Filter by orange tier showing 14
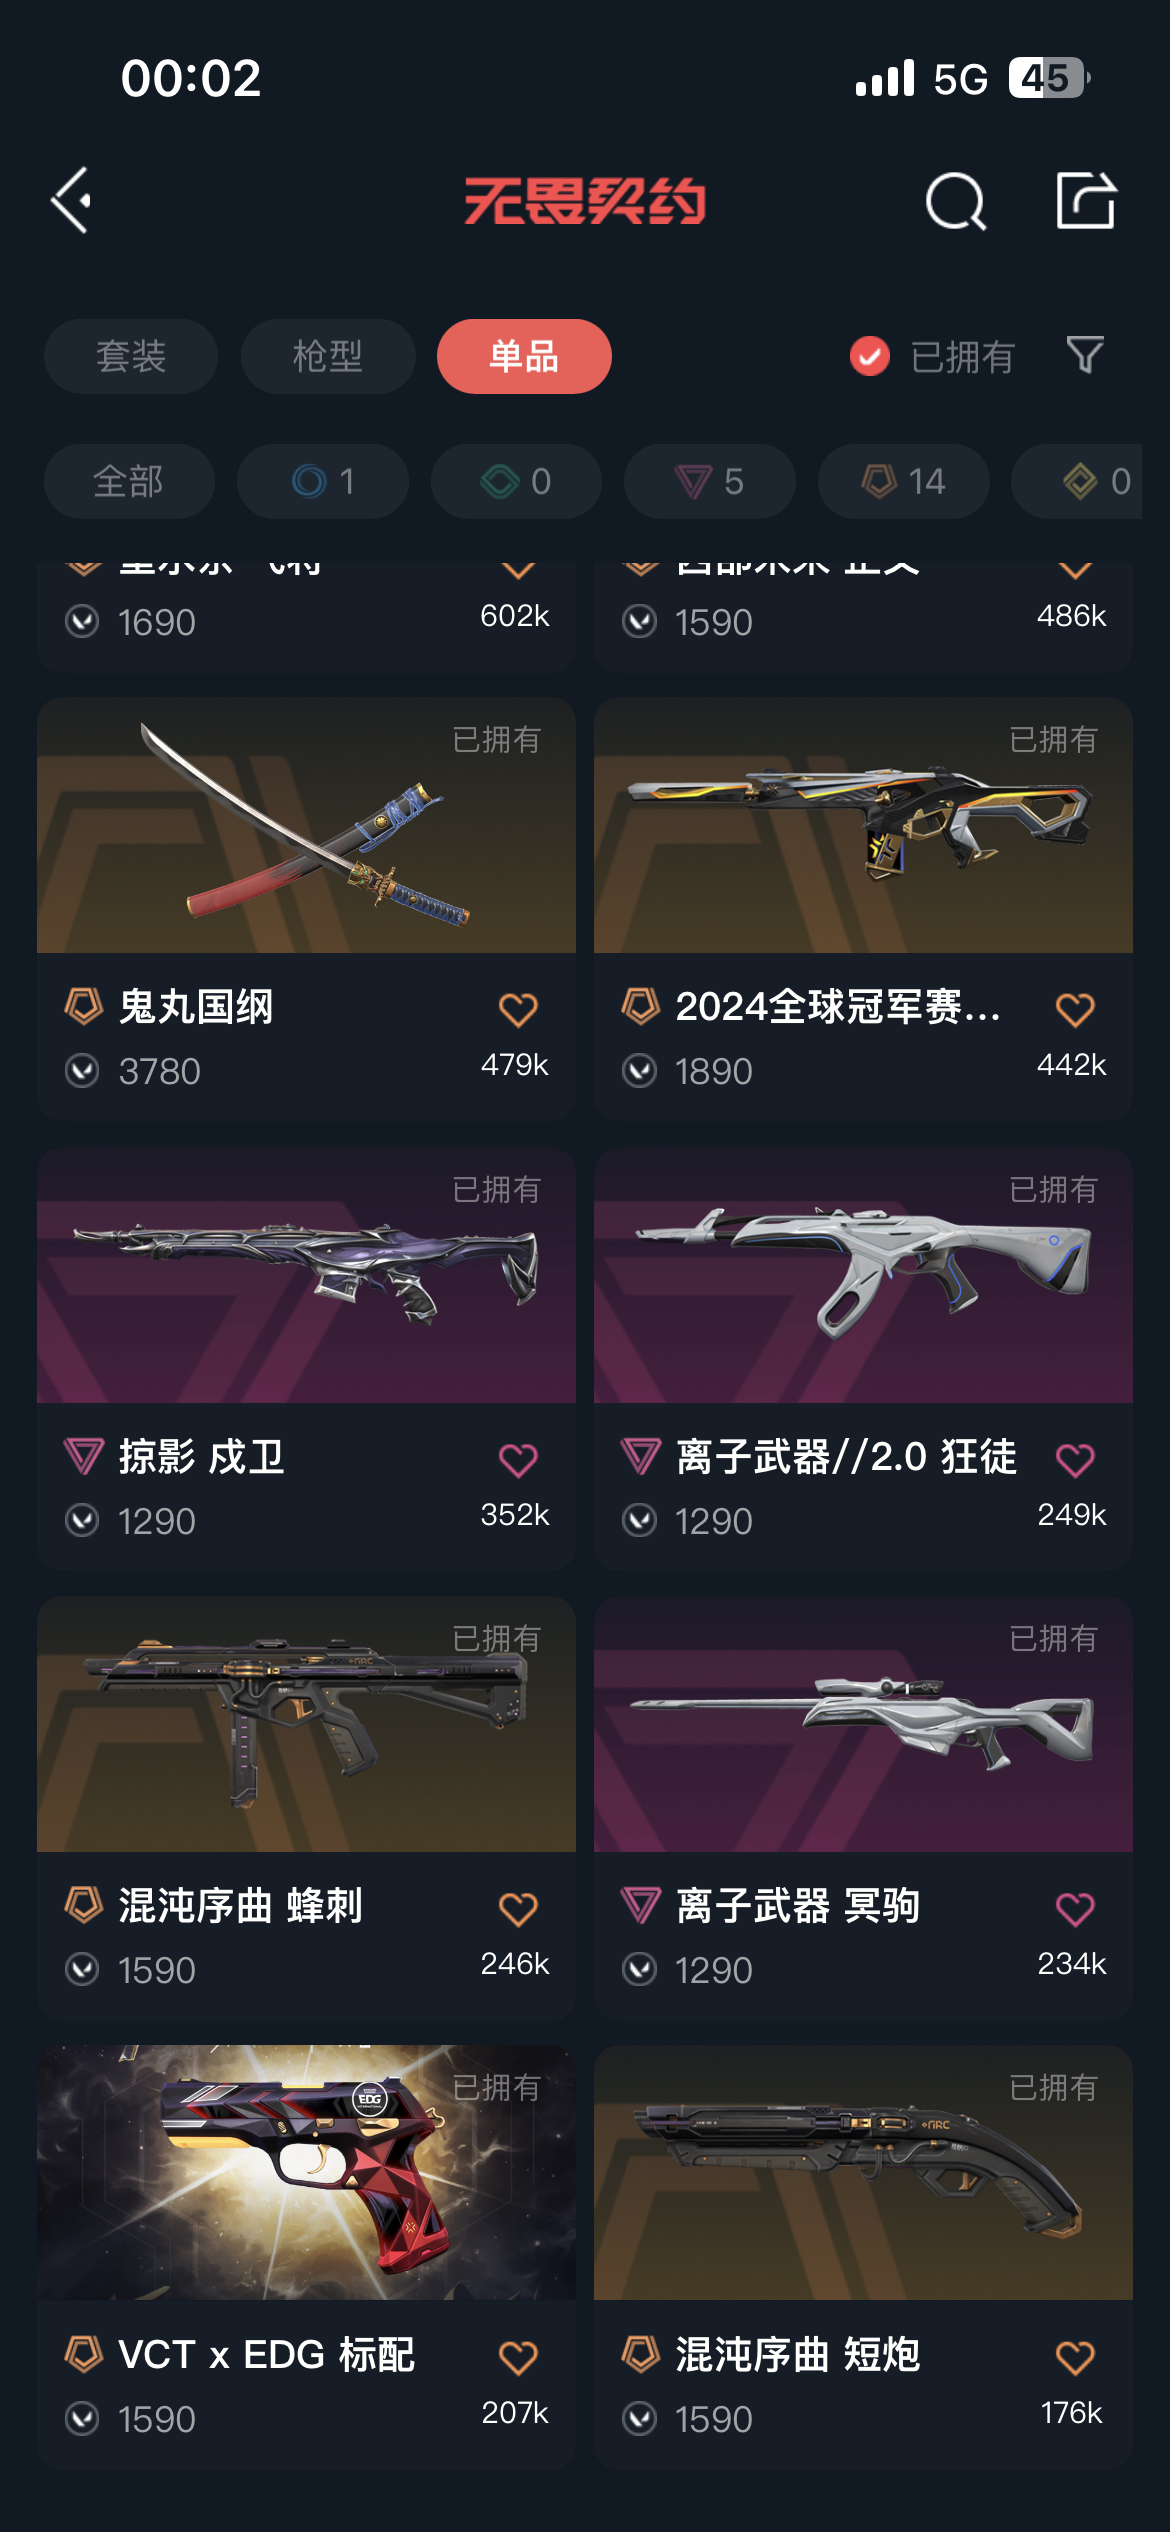 (x=904, y=481)
